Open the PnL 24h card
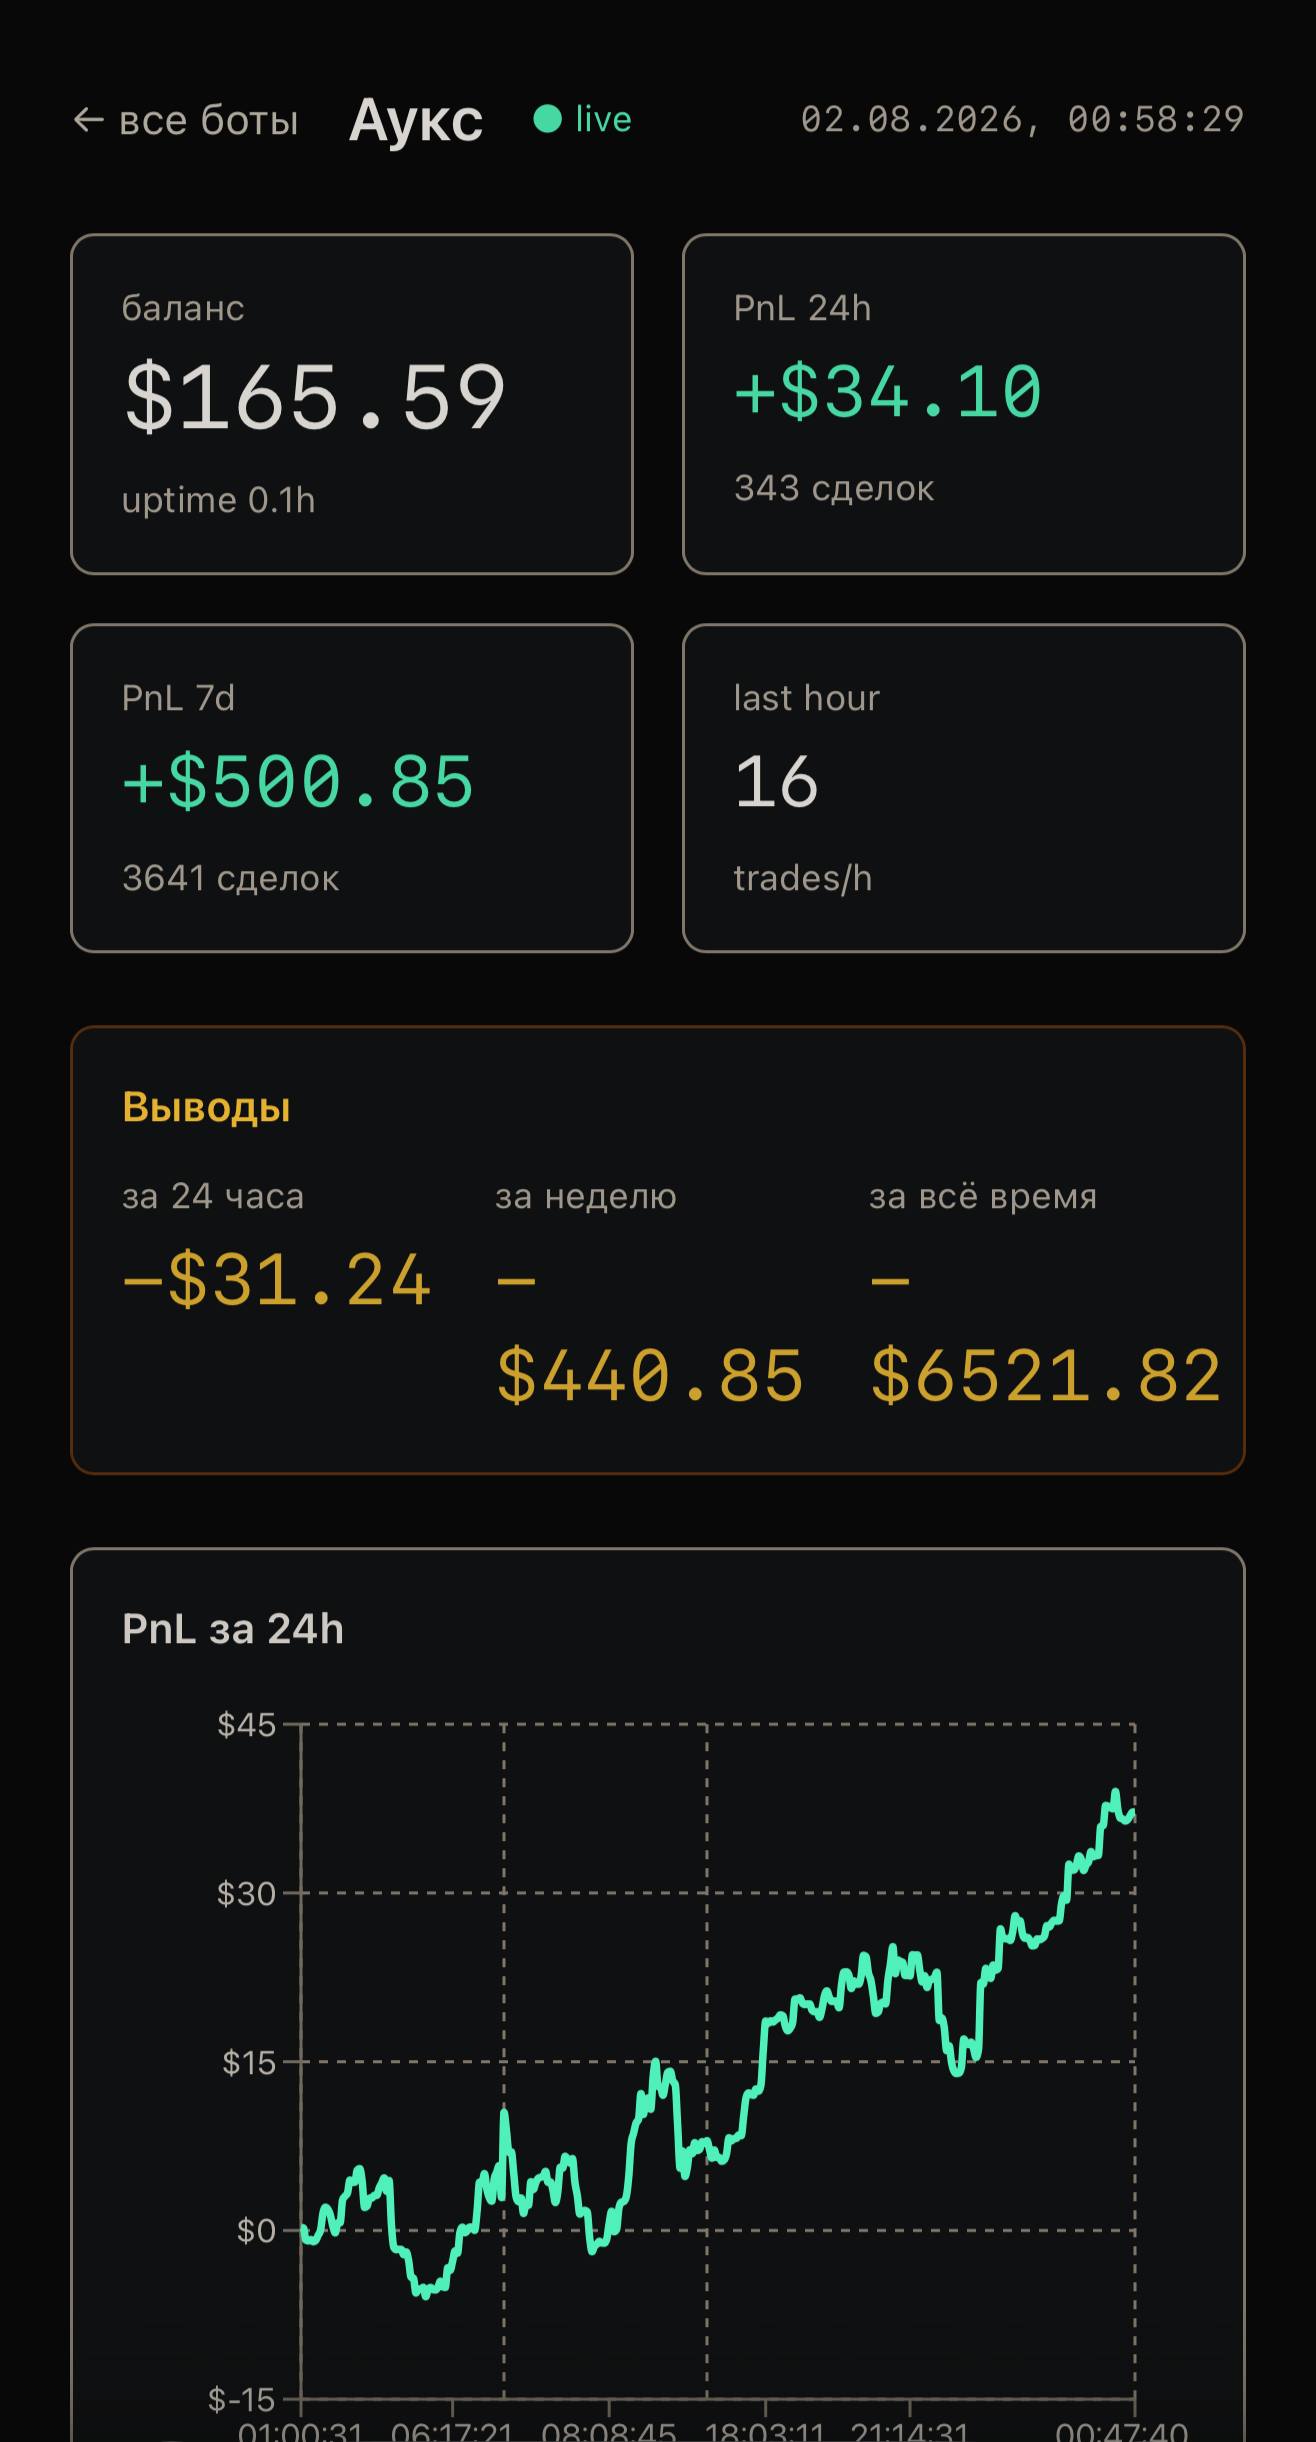 click(964, 404)
